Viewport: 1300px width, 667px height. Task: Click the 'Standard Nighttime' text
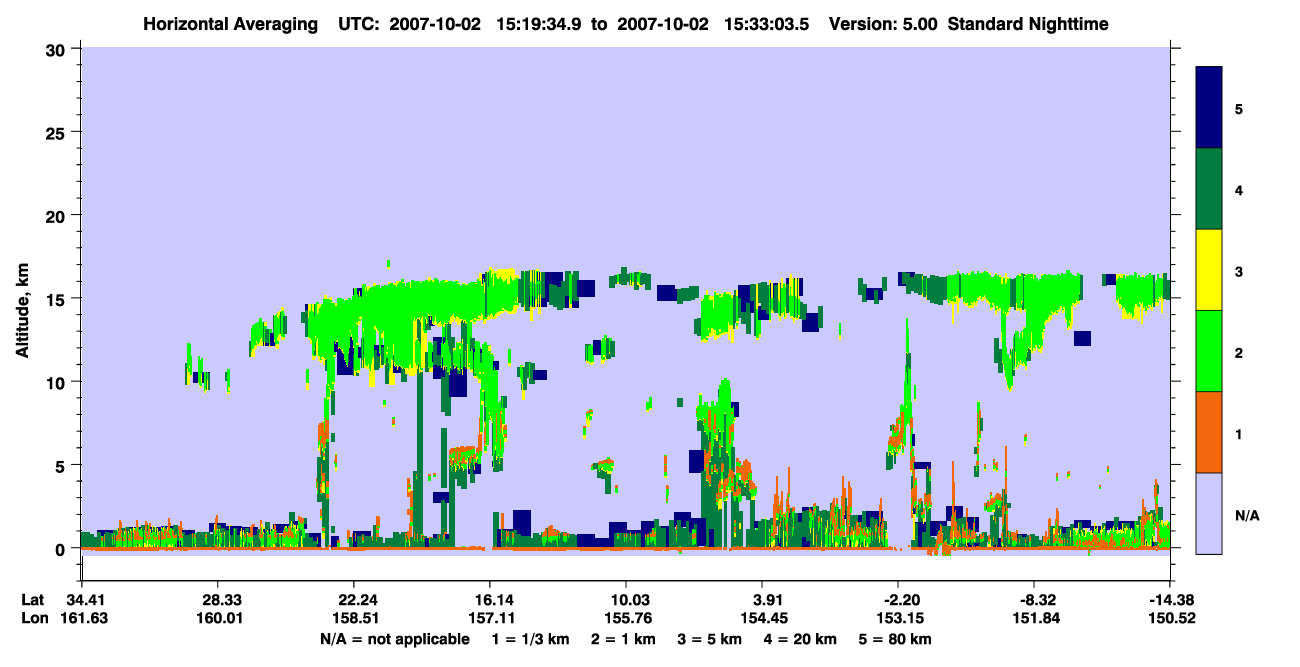pyautogui.click(x=1028, y=23)
